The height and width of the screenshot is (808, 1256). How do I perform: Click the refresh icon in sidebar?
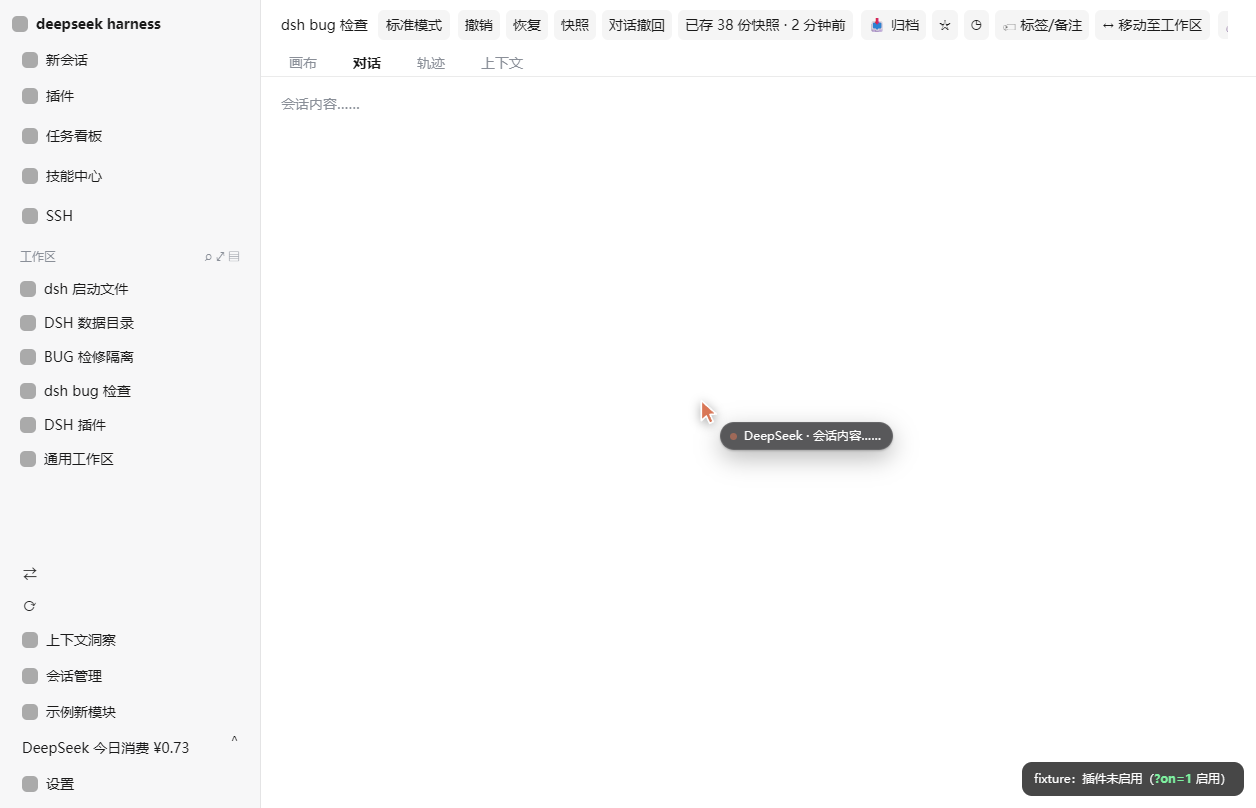pyautogui.click(x=30, y=606)
